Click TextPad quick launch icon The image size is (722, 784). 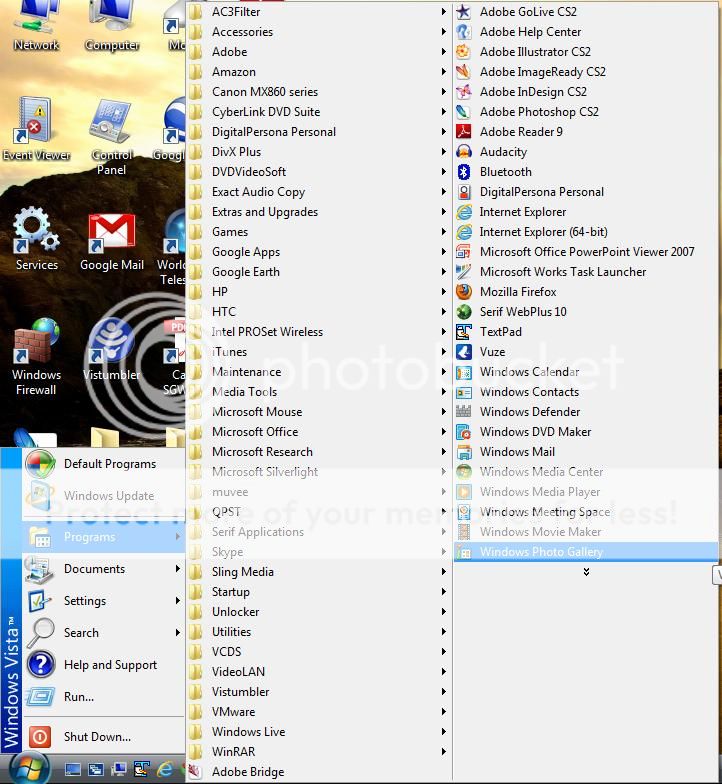point(142,769)
